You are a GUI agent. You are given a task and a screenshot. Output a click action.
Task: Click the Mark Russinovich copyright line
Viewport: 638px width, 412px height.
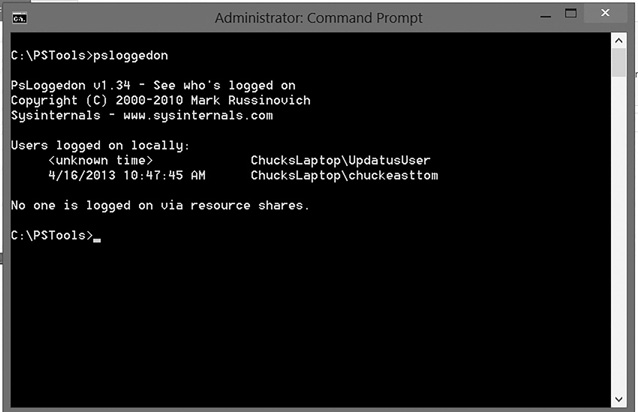click(160, 100)
